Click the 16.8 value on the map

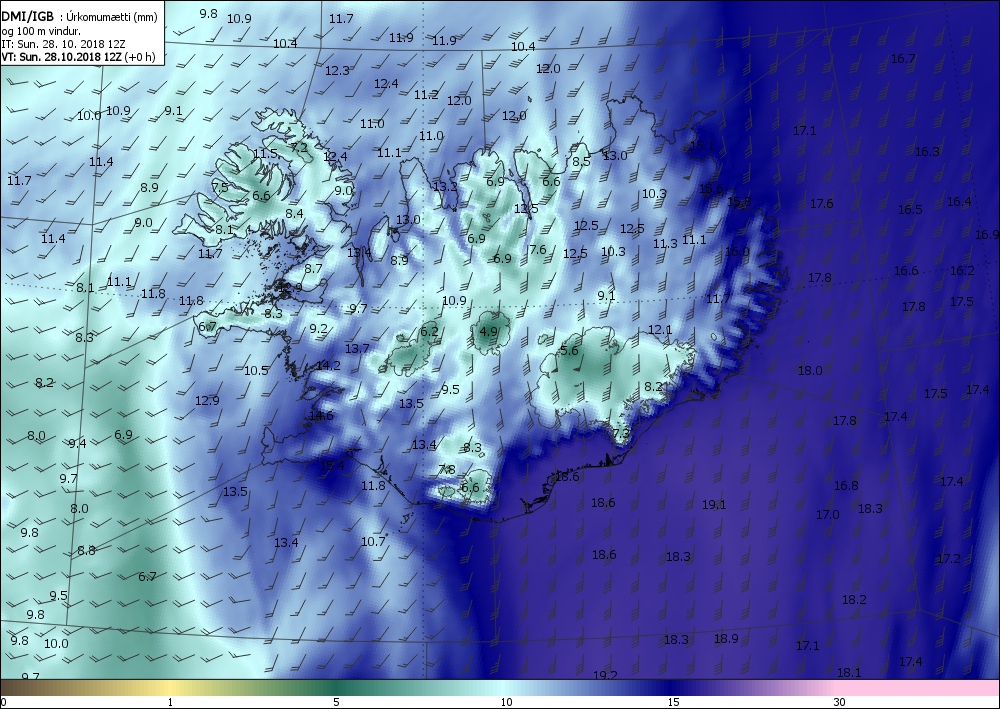(846, 486)
